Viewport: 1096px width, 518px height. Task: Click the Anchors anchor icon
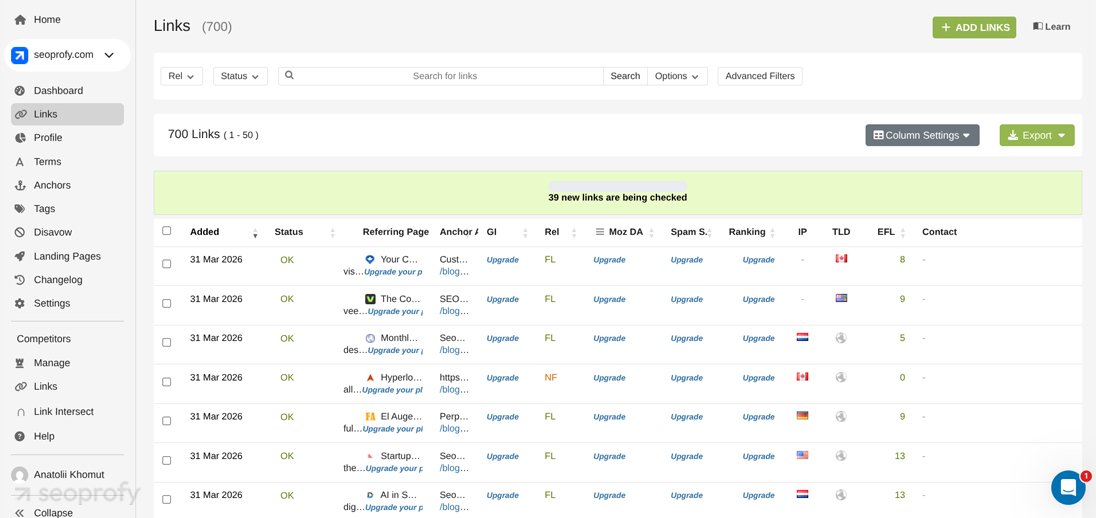tap(20, 185)
